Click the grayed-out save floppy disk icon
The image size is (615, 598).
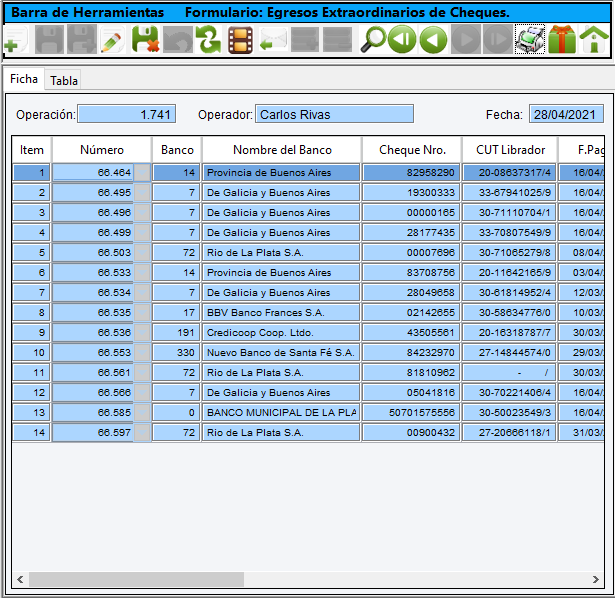pos(49,40)
